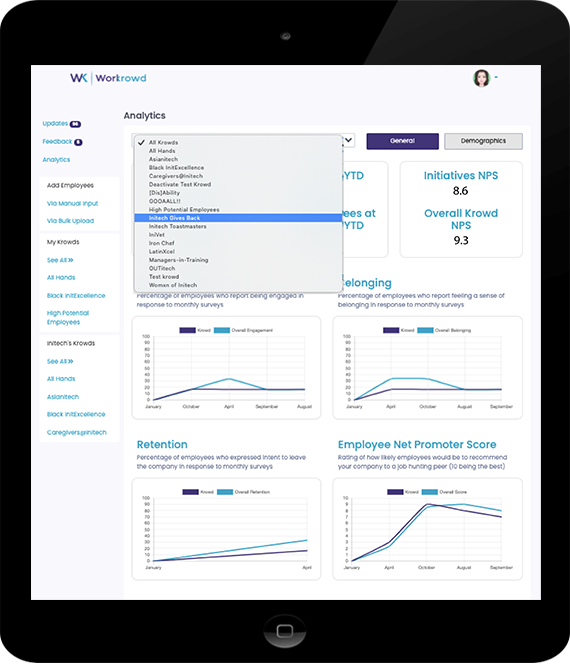570x667 pixels.
Task: Click the Updates notification badge
Action: coord(75,124)
